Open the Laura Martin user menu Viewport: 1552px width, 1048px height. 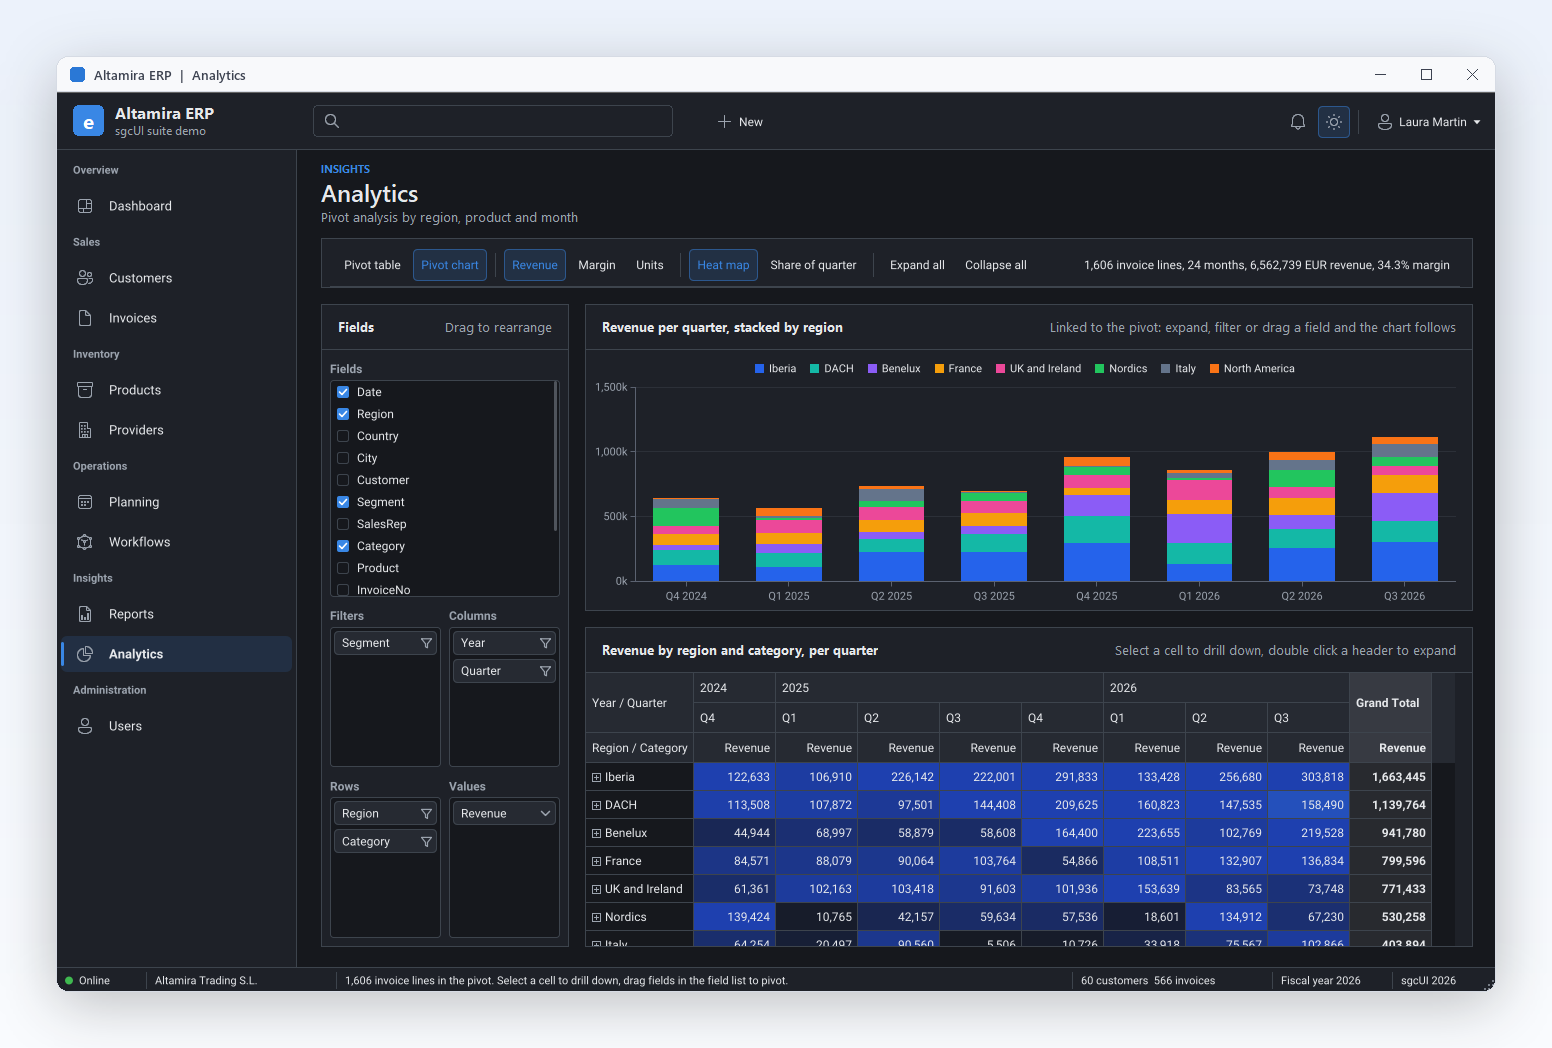pyautogui.click(x=1429, y=122)
